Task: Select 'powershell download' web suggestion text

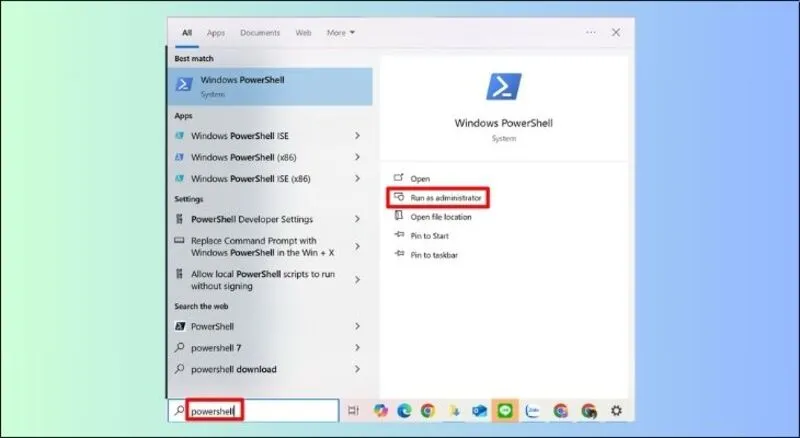Action: (234, 369)
